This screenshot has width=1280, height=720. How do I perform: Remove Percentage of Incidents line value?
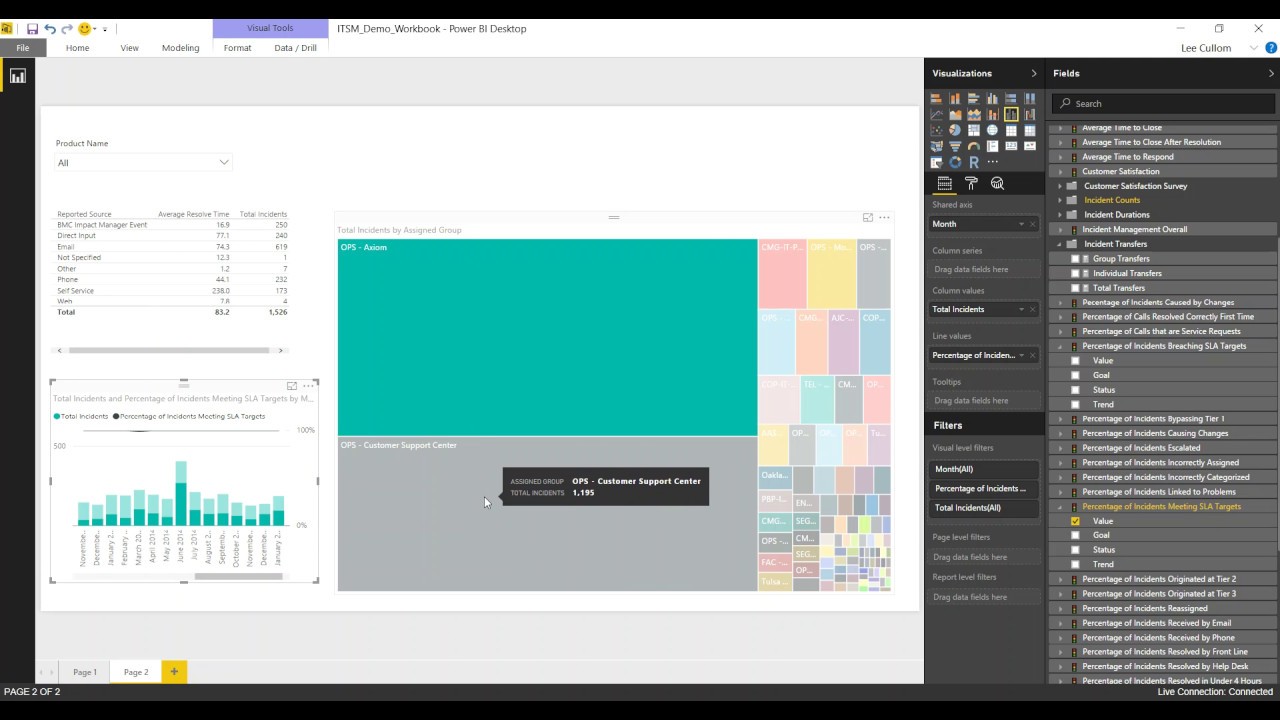[x=1033, y=355]
